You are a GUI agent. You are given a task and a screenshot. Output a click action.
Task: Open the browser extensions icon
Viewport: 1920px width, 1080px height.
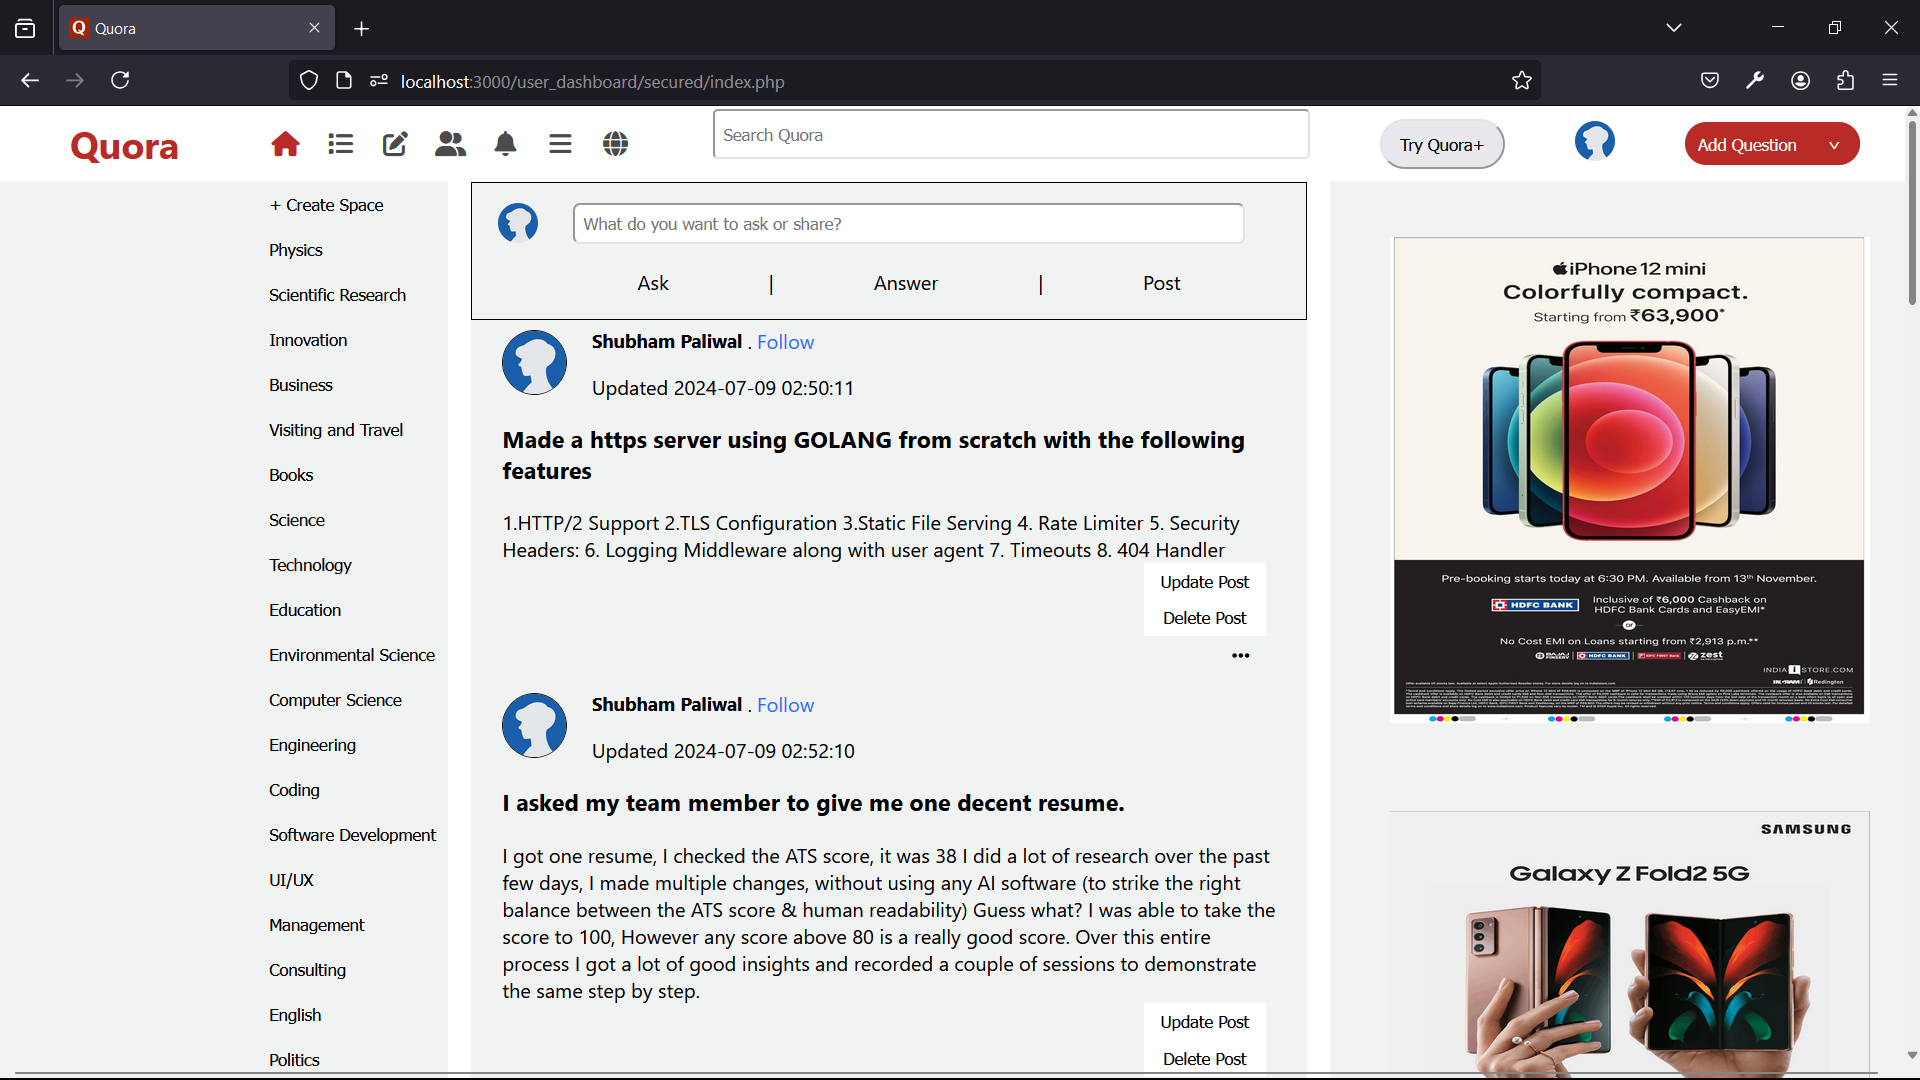[1845, 81]
